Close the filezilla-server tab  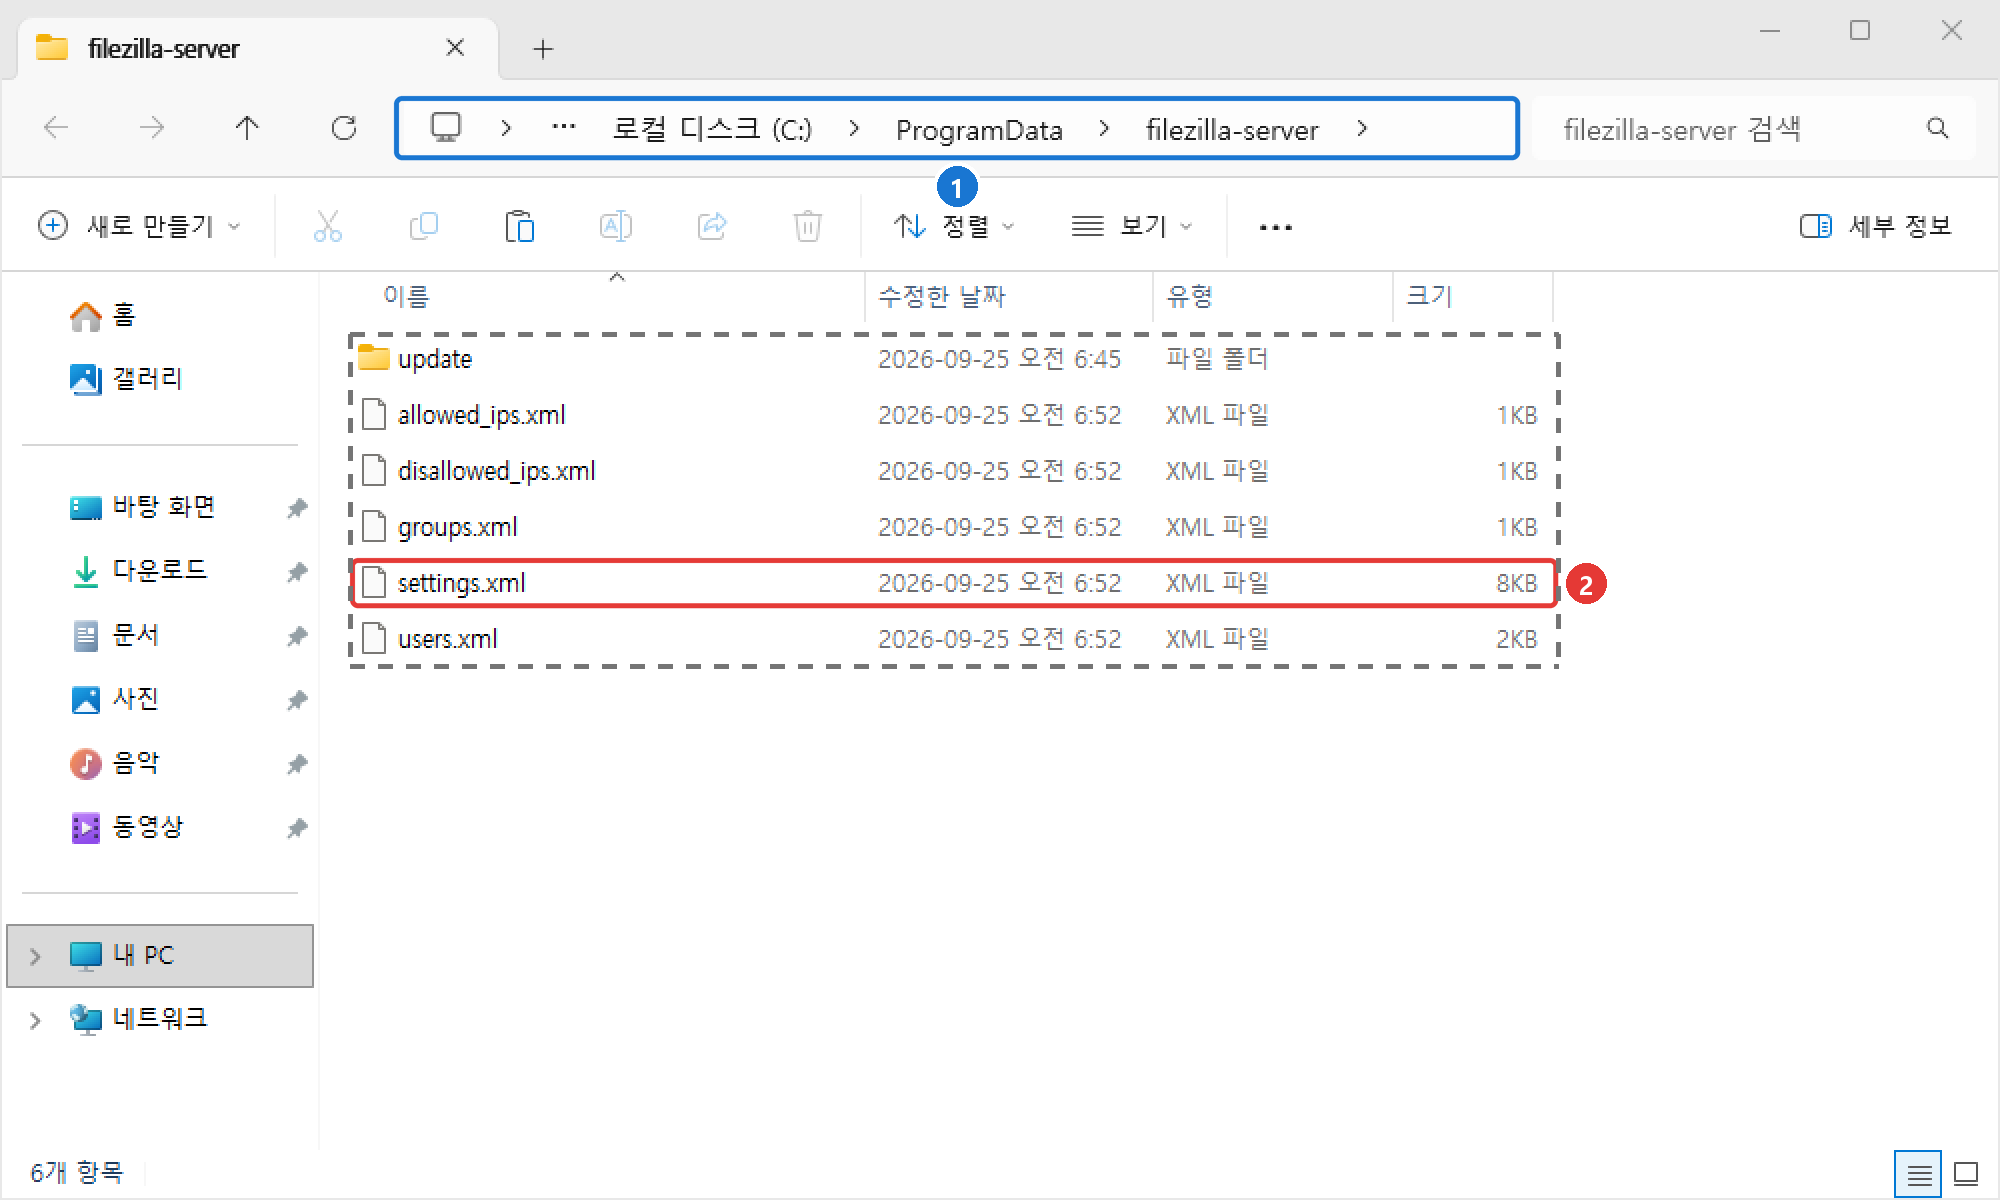click(455, 48)
